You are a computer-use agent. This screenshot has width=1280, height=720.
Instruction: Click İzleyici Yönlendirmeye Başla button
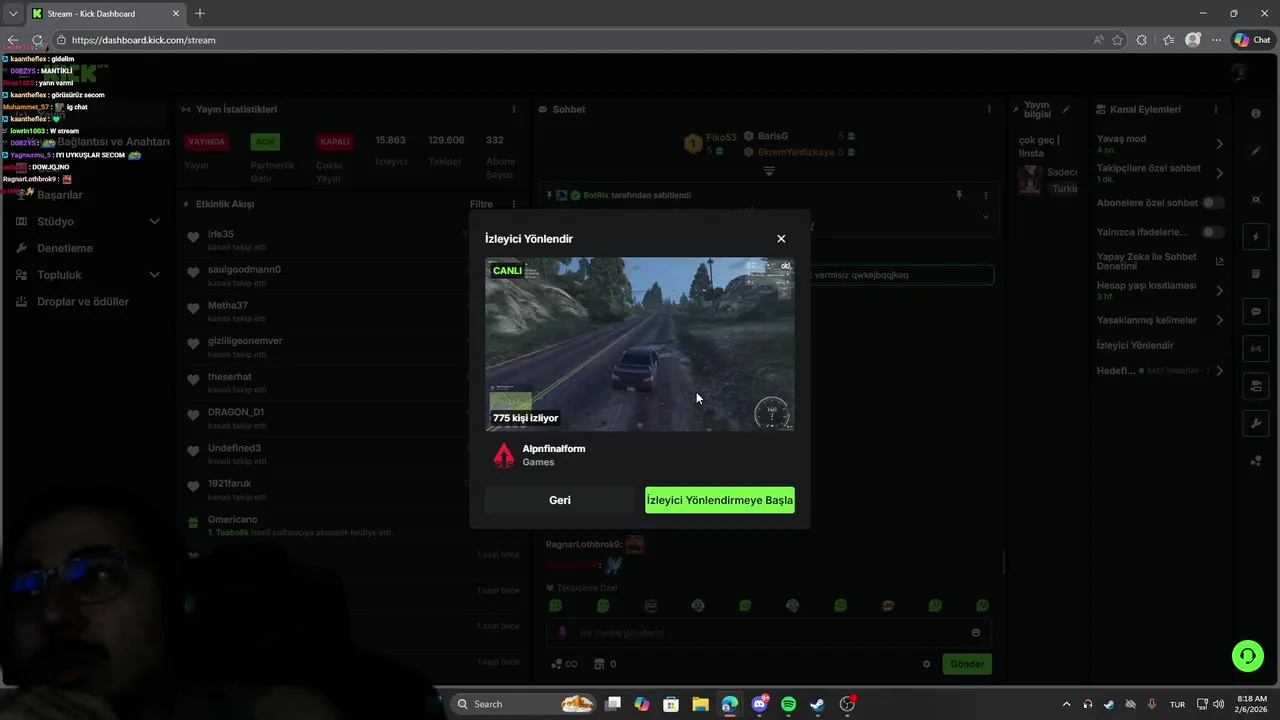click(720, 500)
